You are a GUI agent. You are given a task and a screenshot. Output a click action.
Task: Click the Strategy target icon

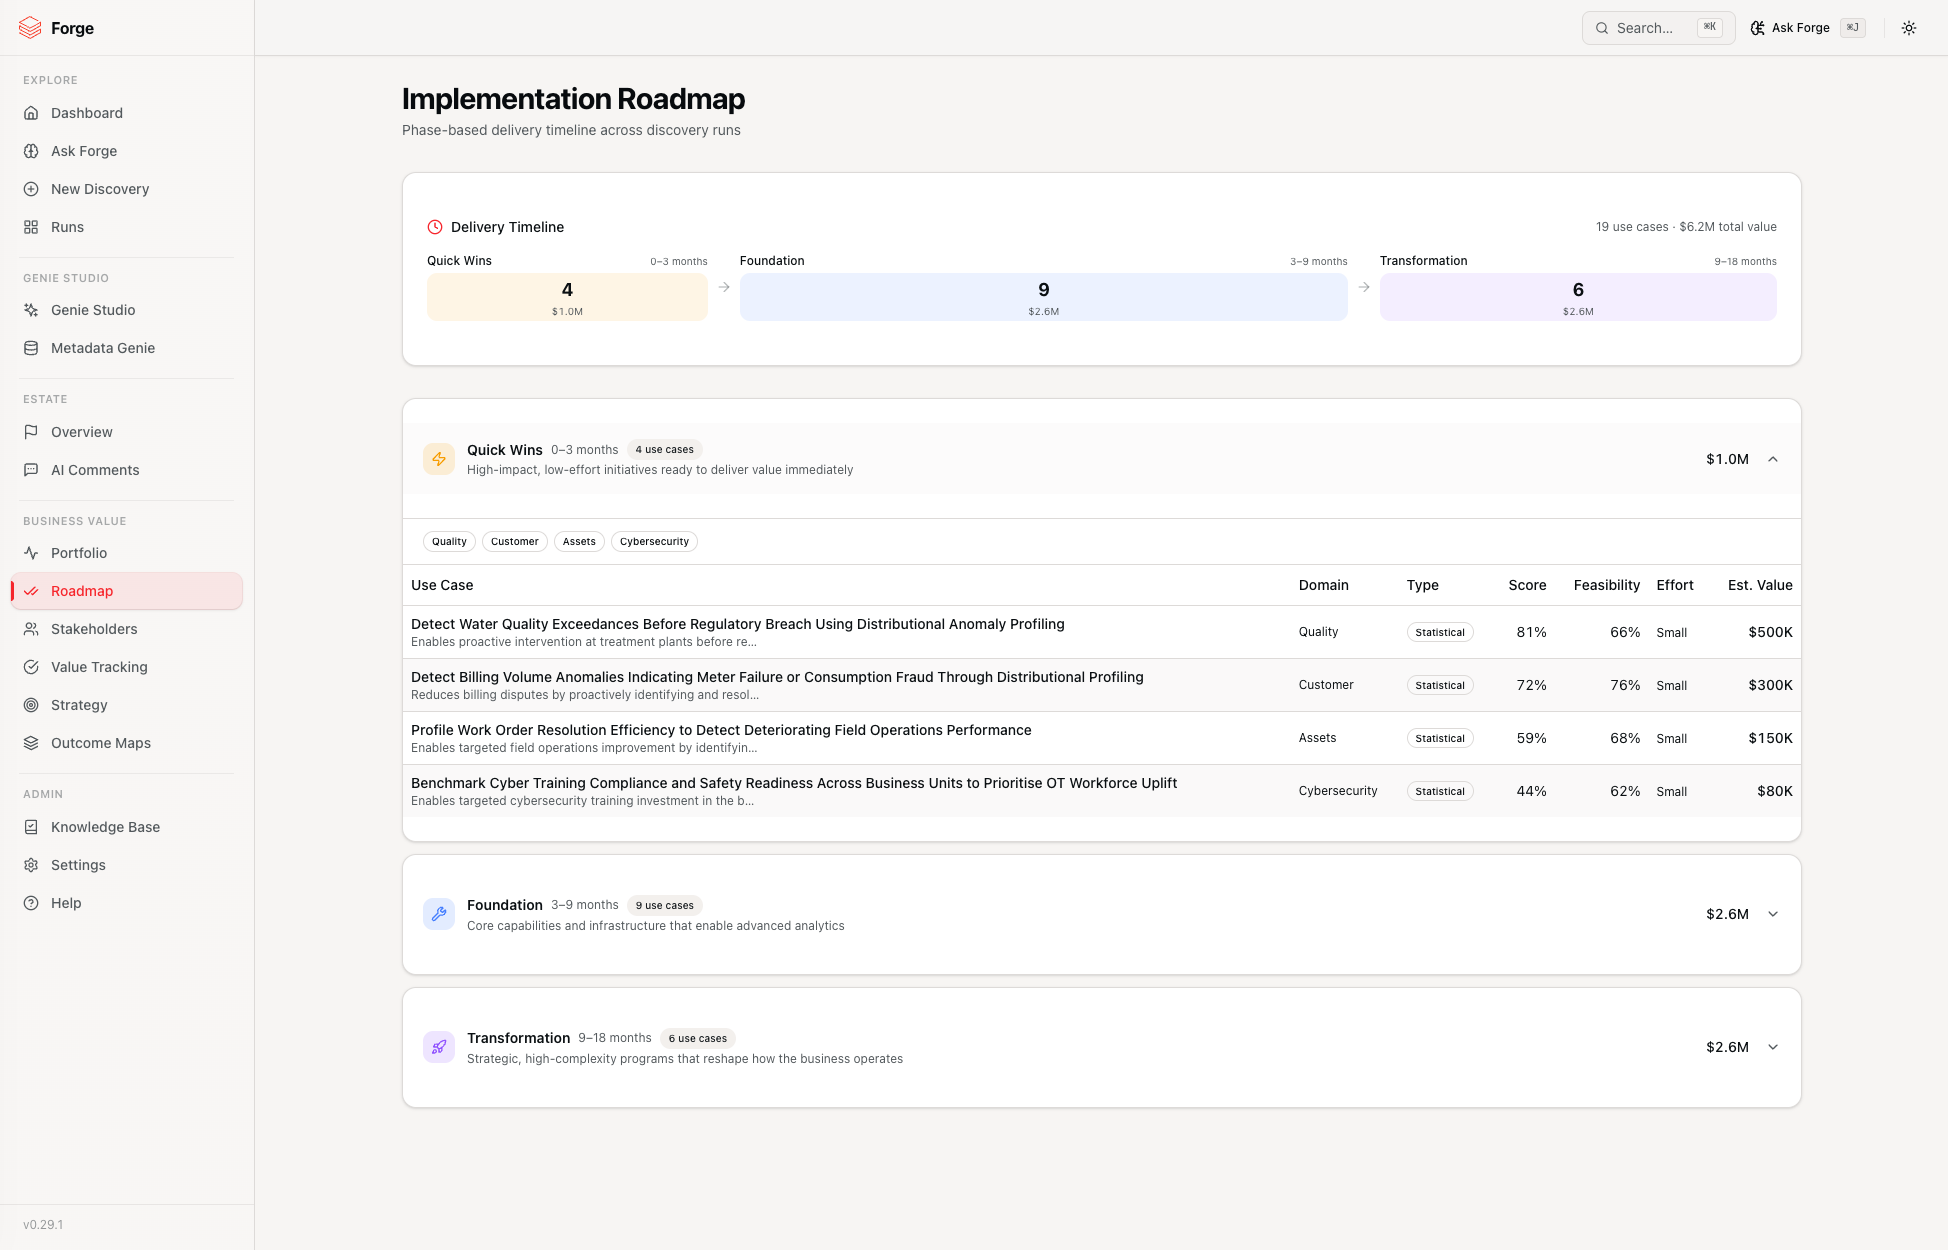(x=31, y=705)
